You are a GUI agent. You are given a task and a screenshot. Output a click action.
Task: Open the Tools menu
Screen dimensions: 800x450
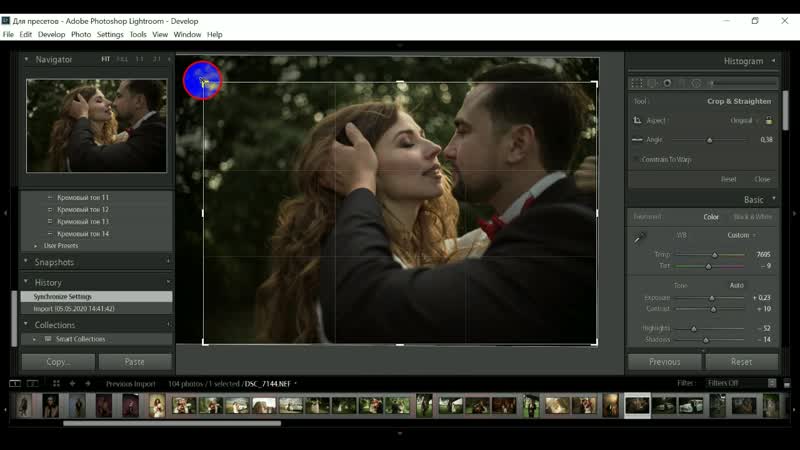138,35
